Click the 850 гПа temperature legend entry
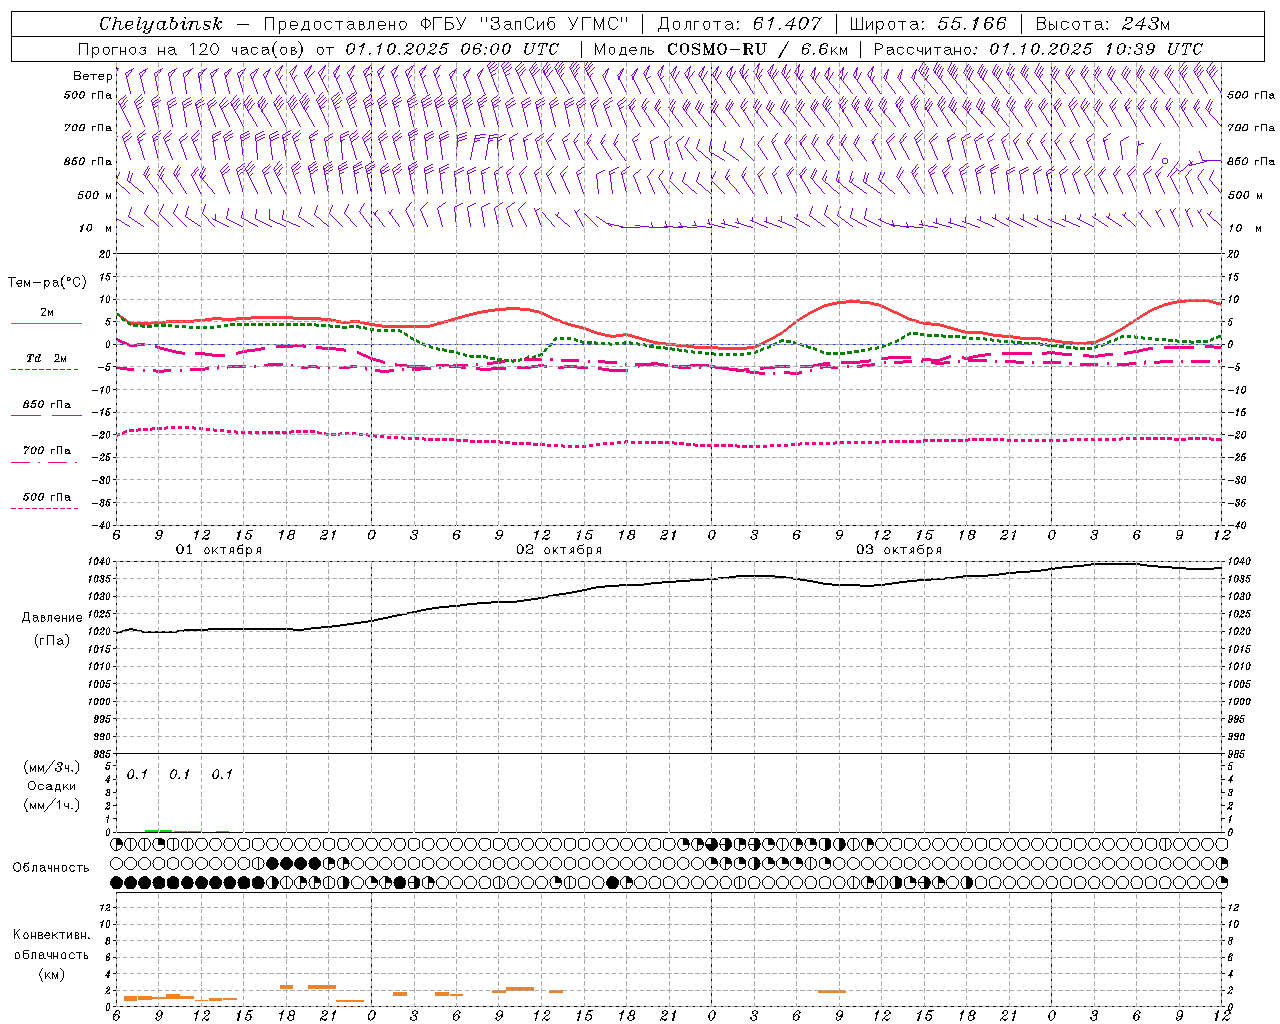 46,405
